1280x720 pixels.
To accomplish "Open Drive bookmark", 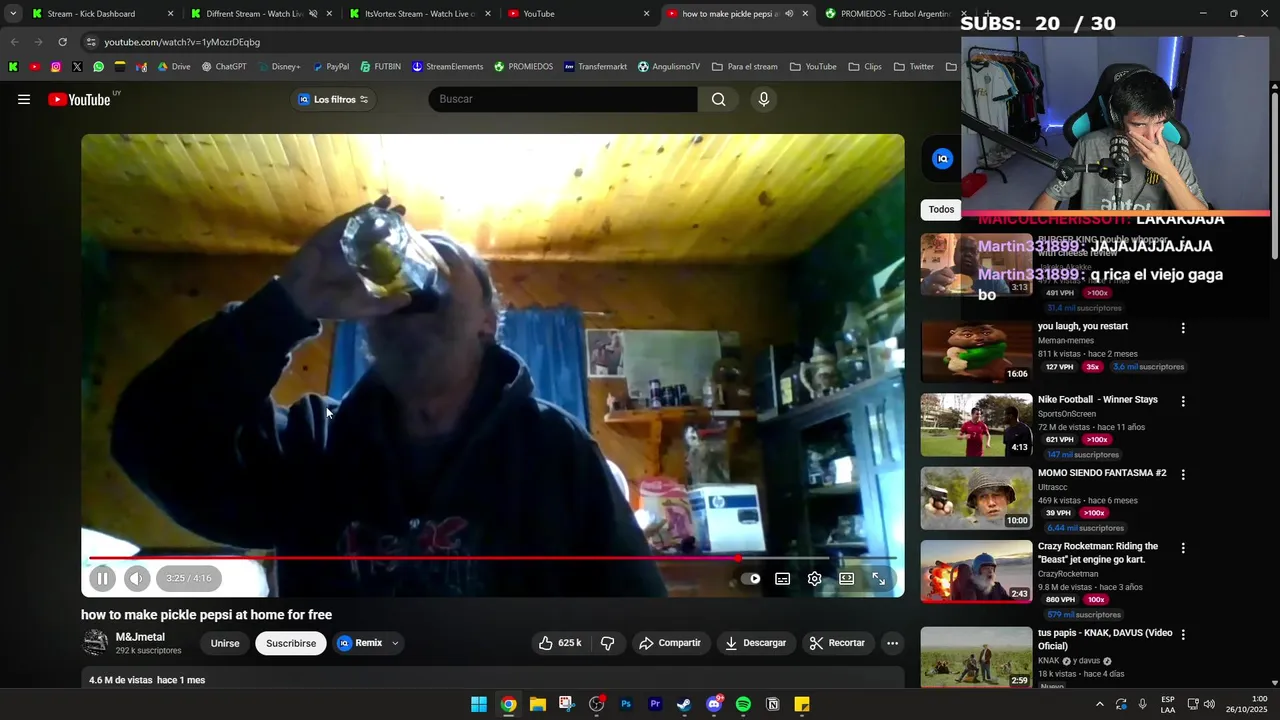I will tap(173, 67).
